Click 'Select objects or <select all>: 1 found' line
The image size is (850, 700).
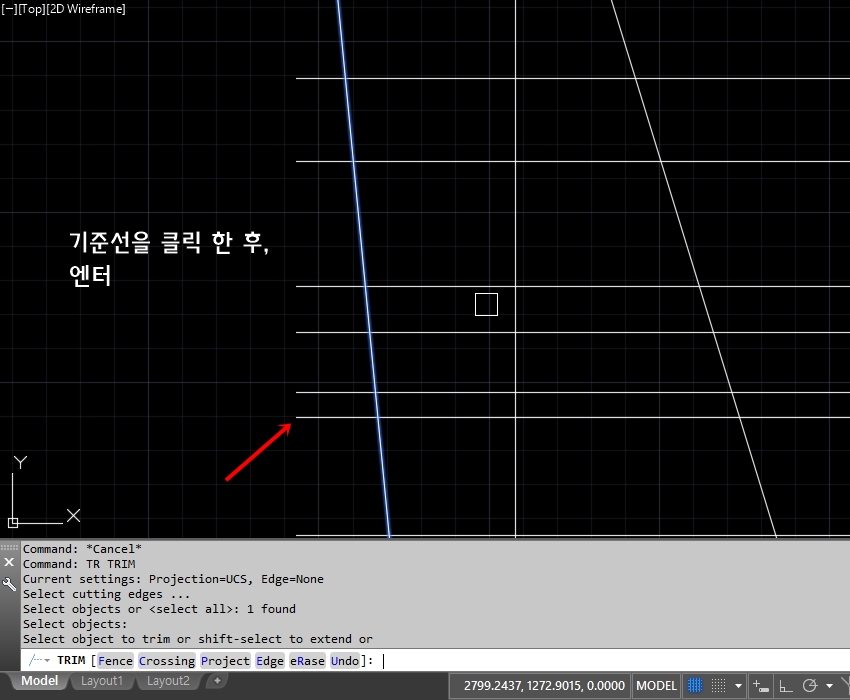[159, 609]
